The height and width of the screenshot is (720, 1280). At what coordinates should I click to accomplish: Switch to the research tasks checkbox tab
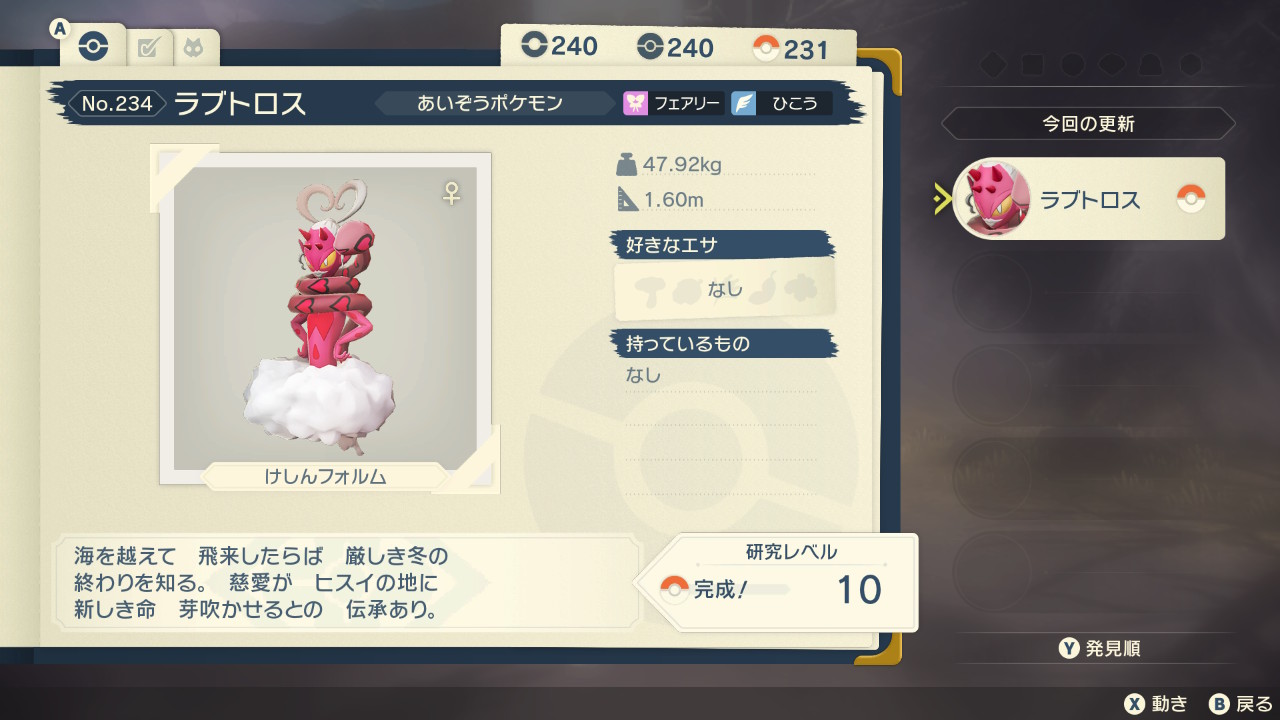pyautogui.click(x=149, y=47)
